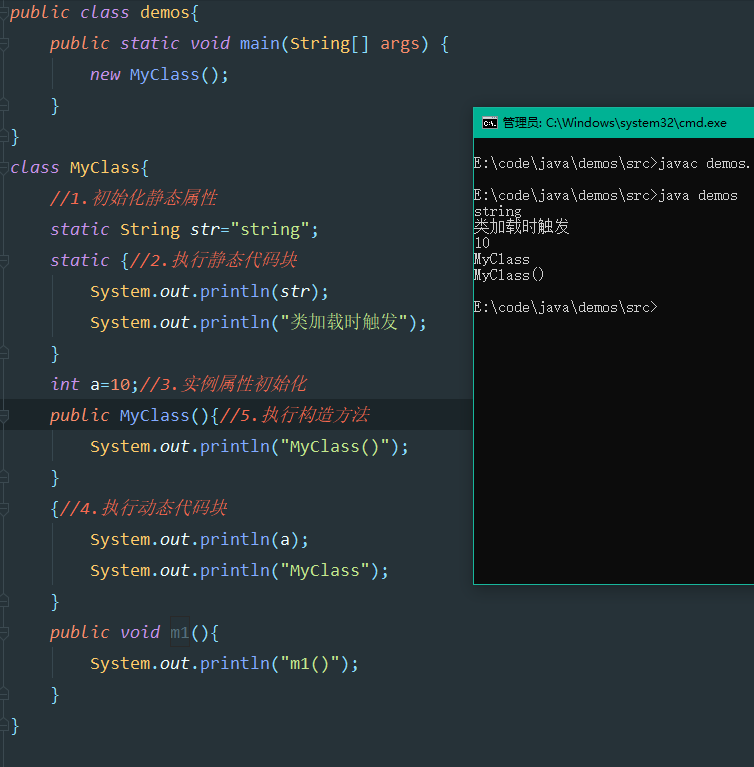Click the comment '//2.执行静态代码块'

[213, 261]
